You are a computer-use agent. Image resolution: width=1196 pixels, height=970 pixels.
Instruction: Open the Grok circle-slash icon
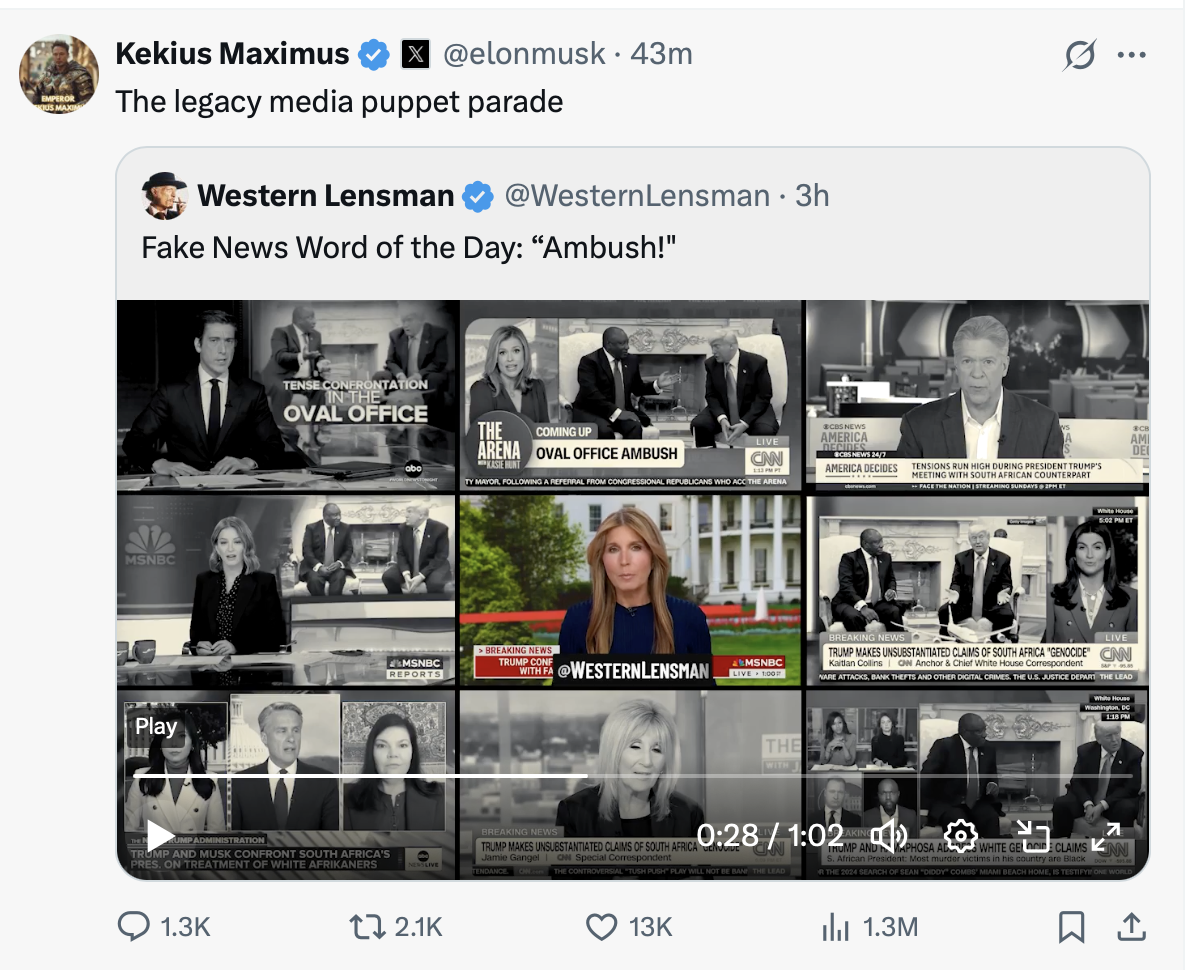(1080, 55)
